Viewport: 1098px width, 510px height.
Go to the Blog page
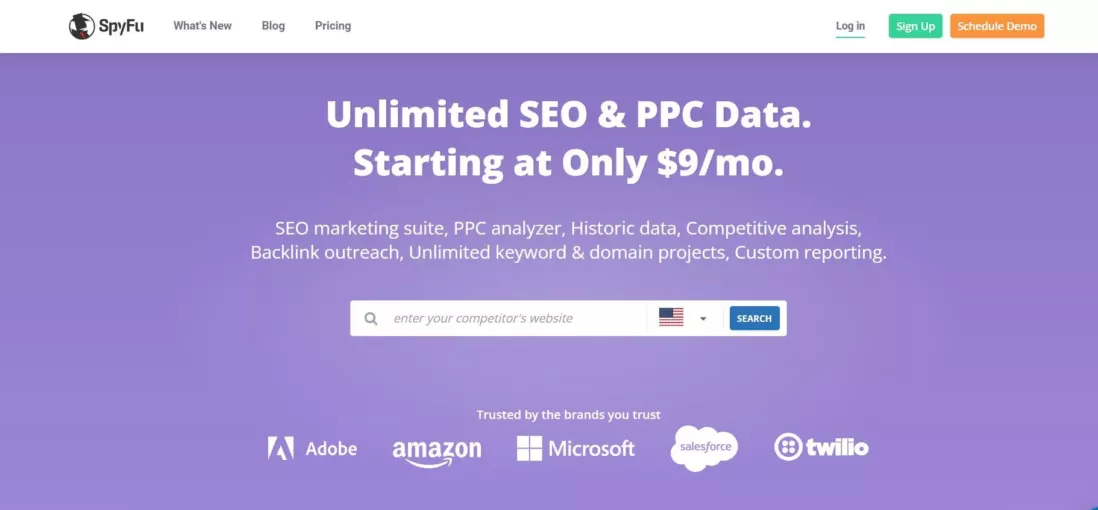273,26
